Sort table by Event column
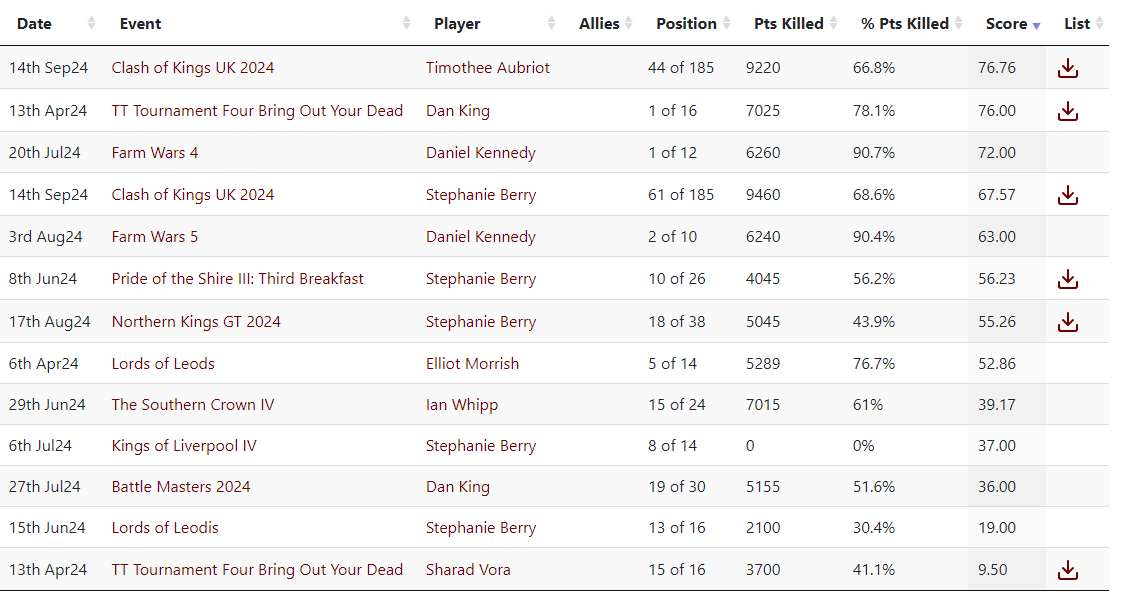This screenshot has width=1129, height=605. pyautogui.click(x=140, y=24)
